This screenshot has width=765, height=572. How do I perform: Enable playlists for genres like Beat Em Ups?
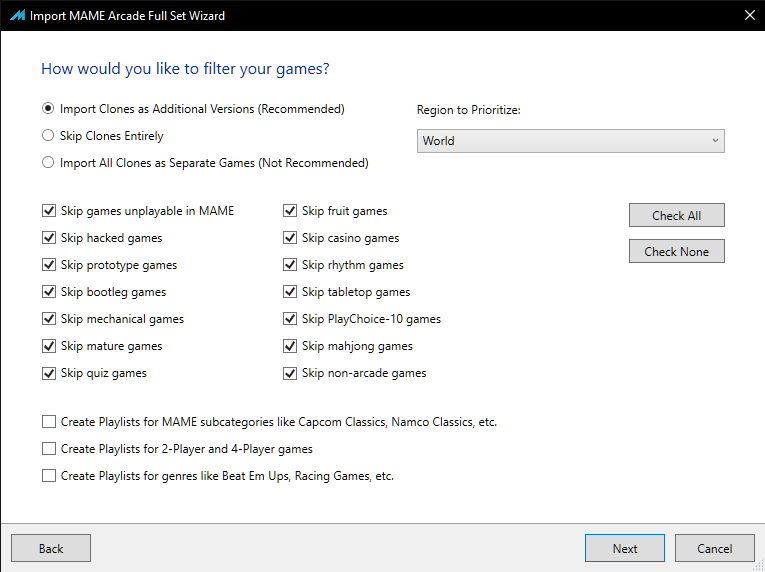point(49,475)
